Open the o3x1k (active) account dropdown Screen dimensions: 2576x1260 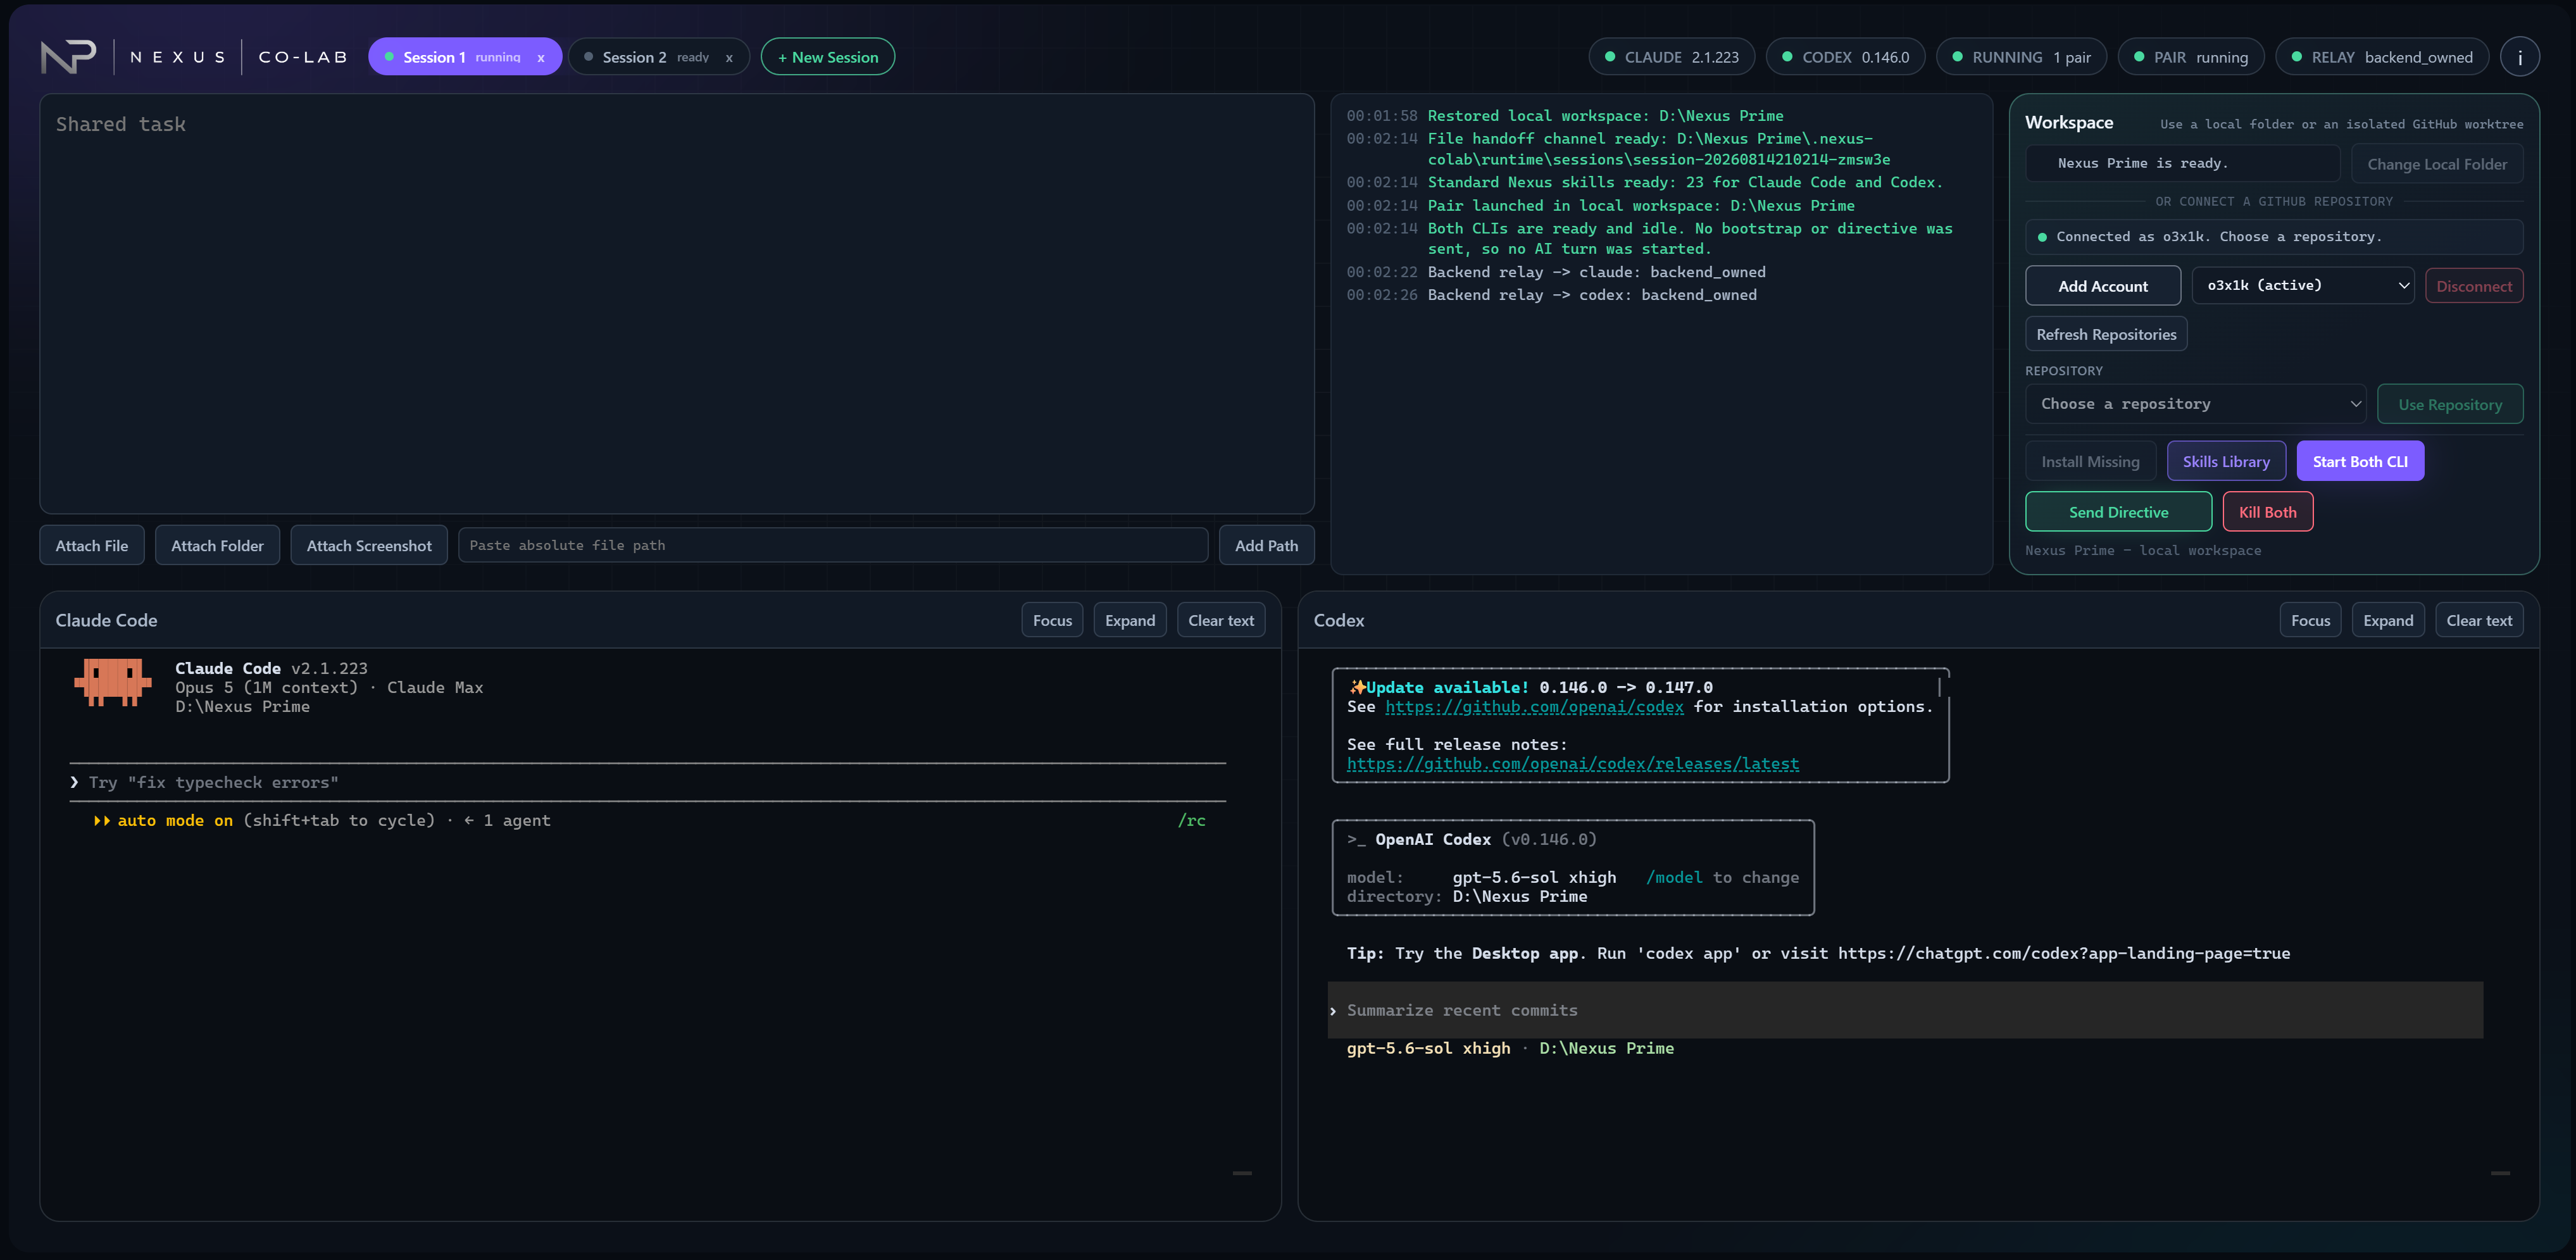[2303, 286]
